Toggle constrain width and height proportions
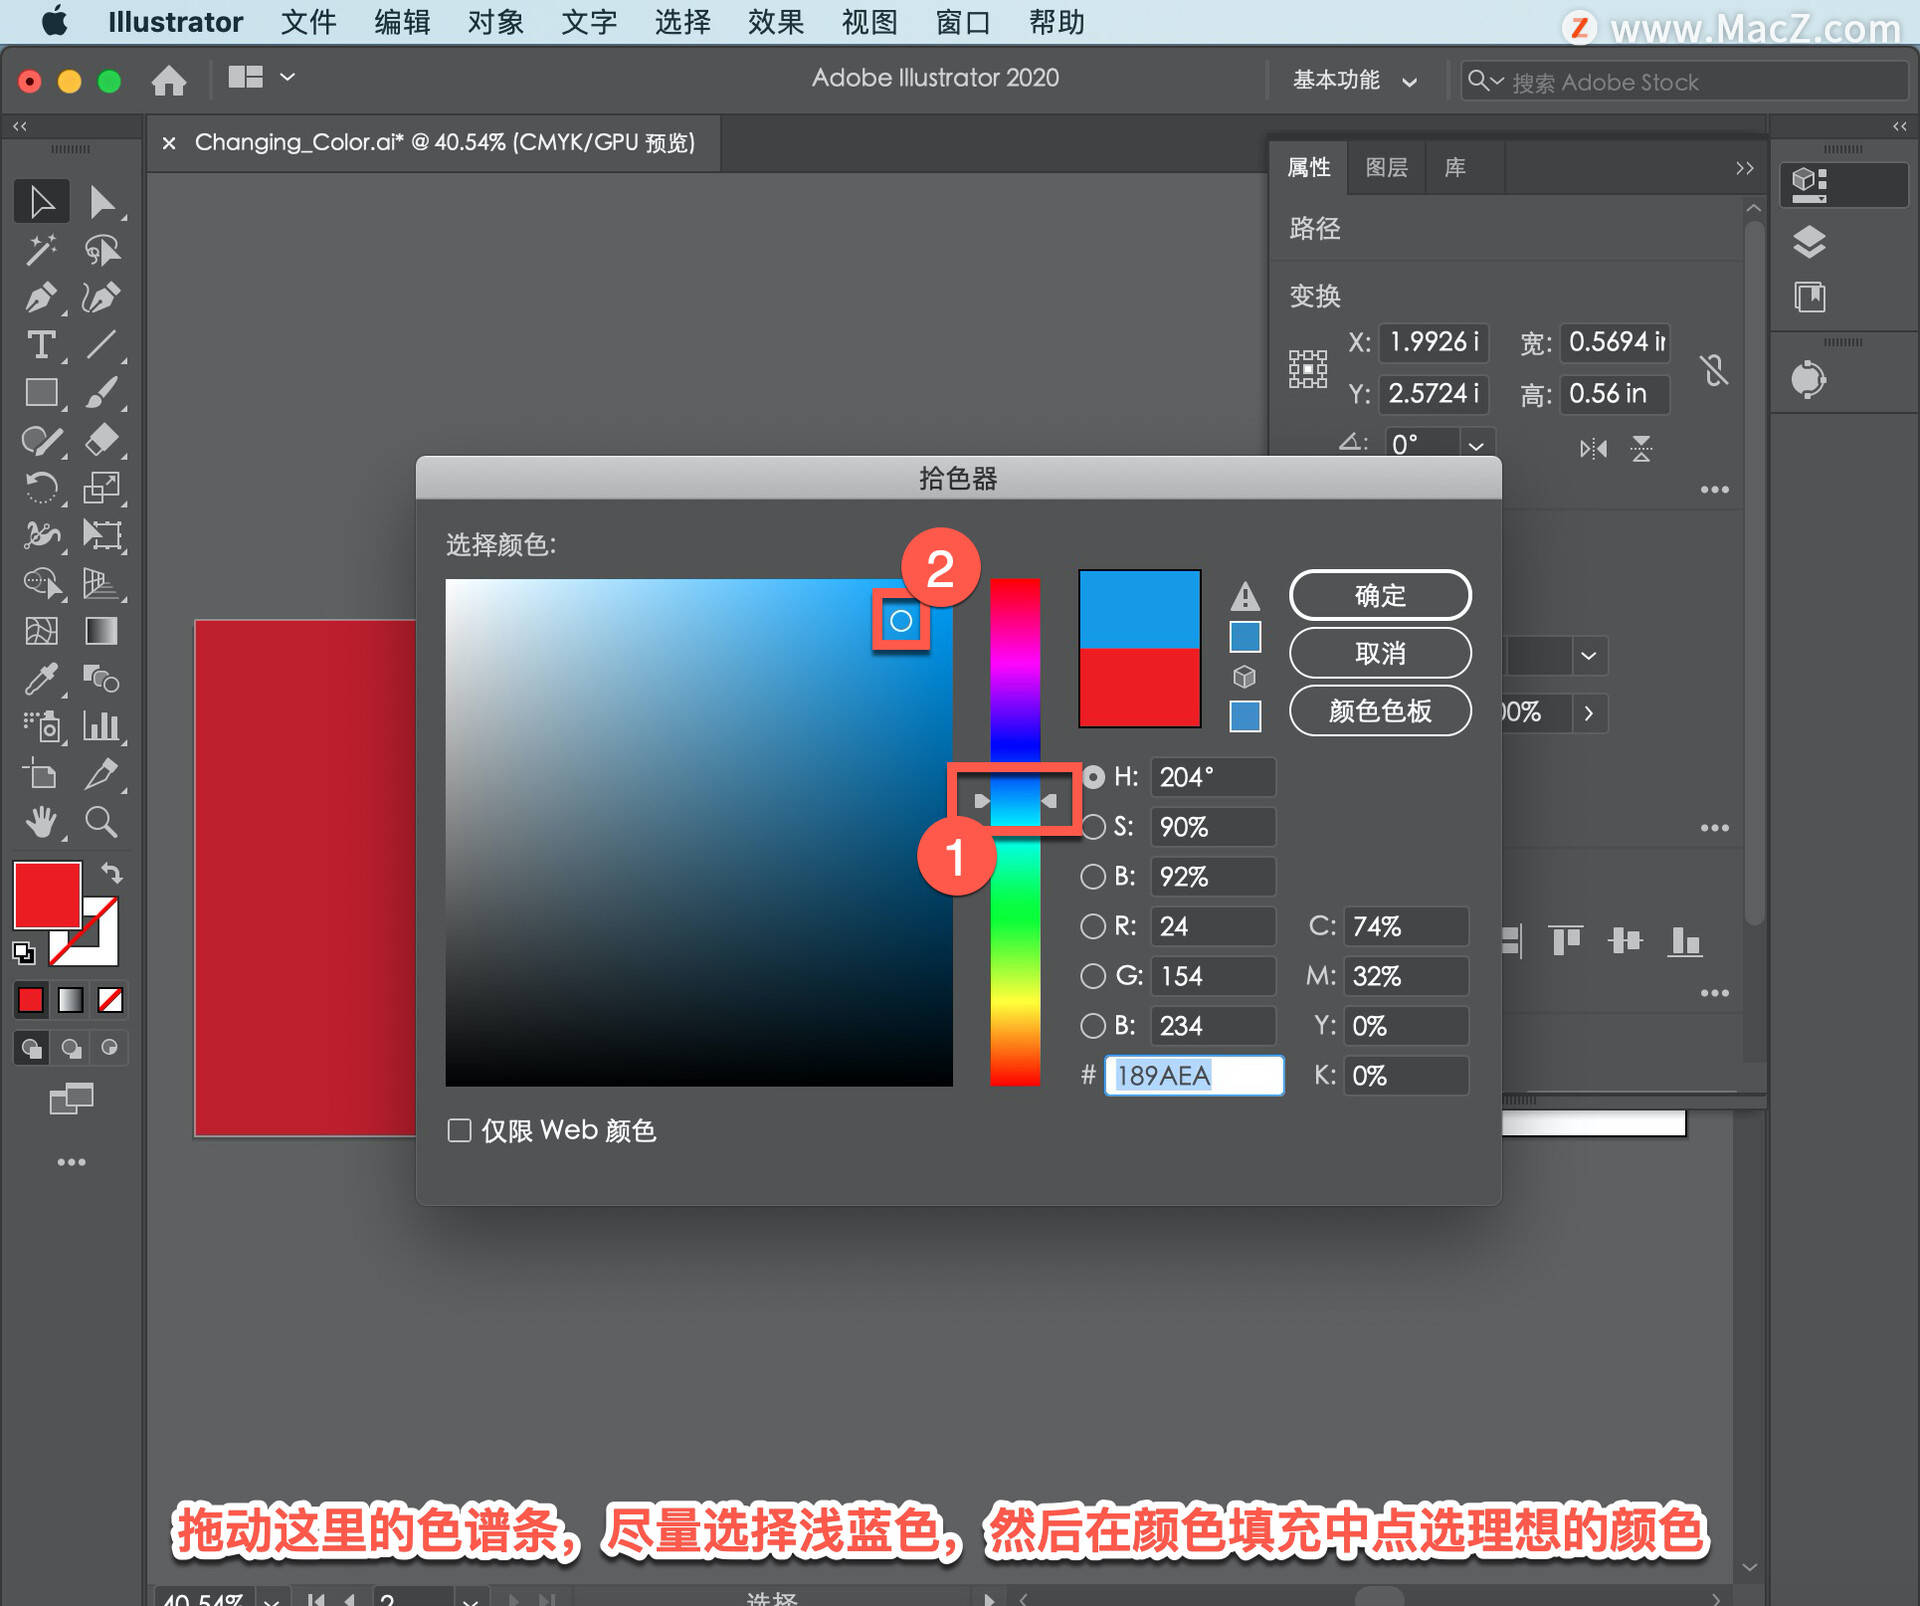 1714,370
